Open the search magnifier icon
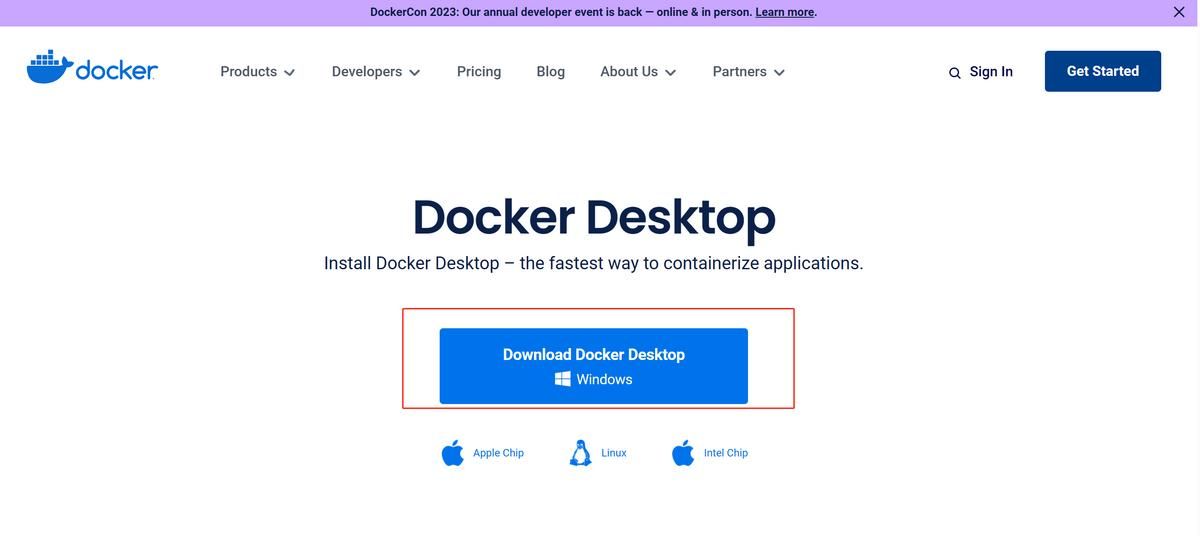Screen dimensions: 1200x536 [954, 73]
